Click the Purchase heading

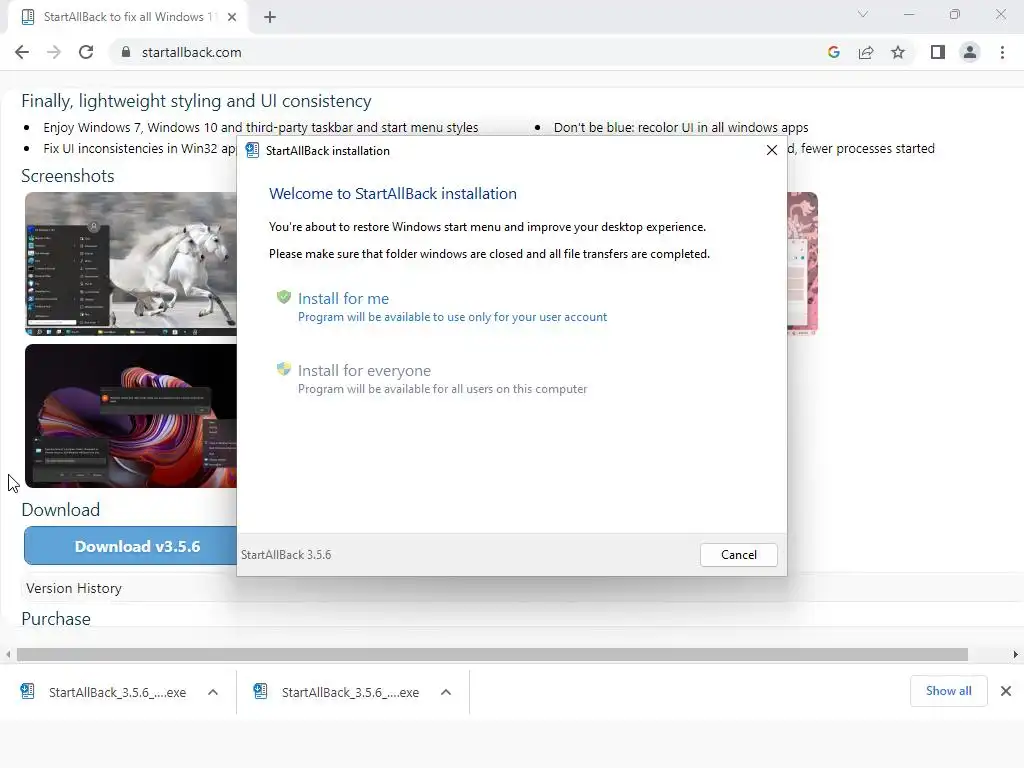[x=56, y=618]
